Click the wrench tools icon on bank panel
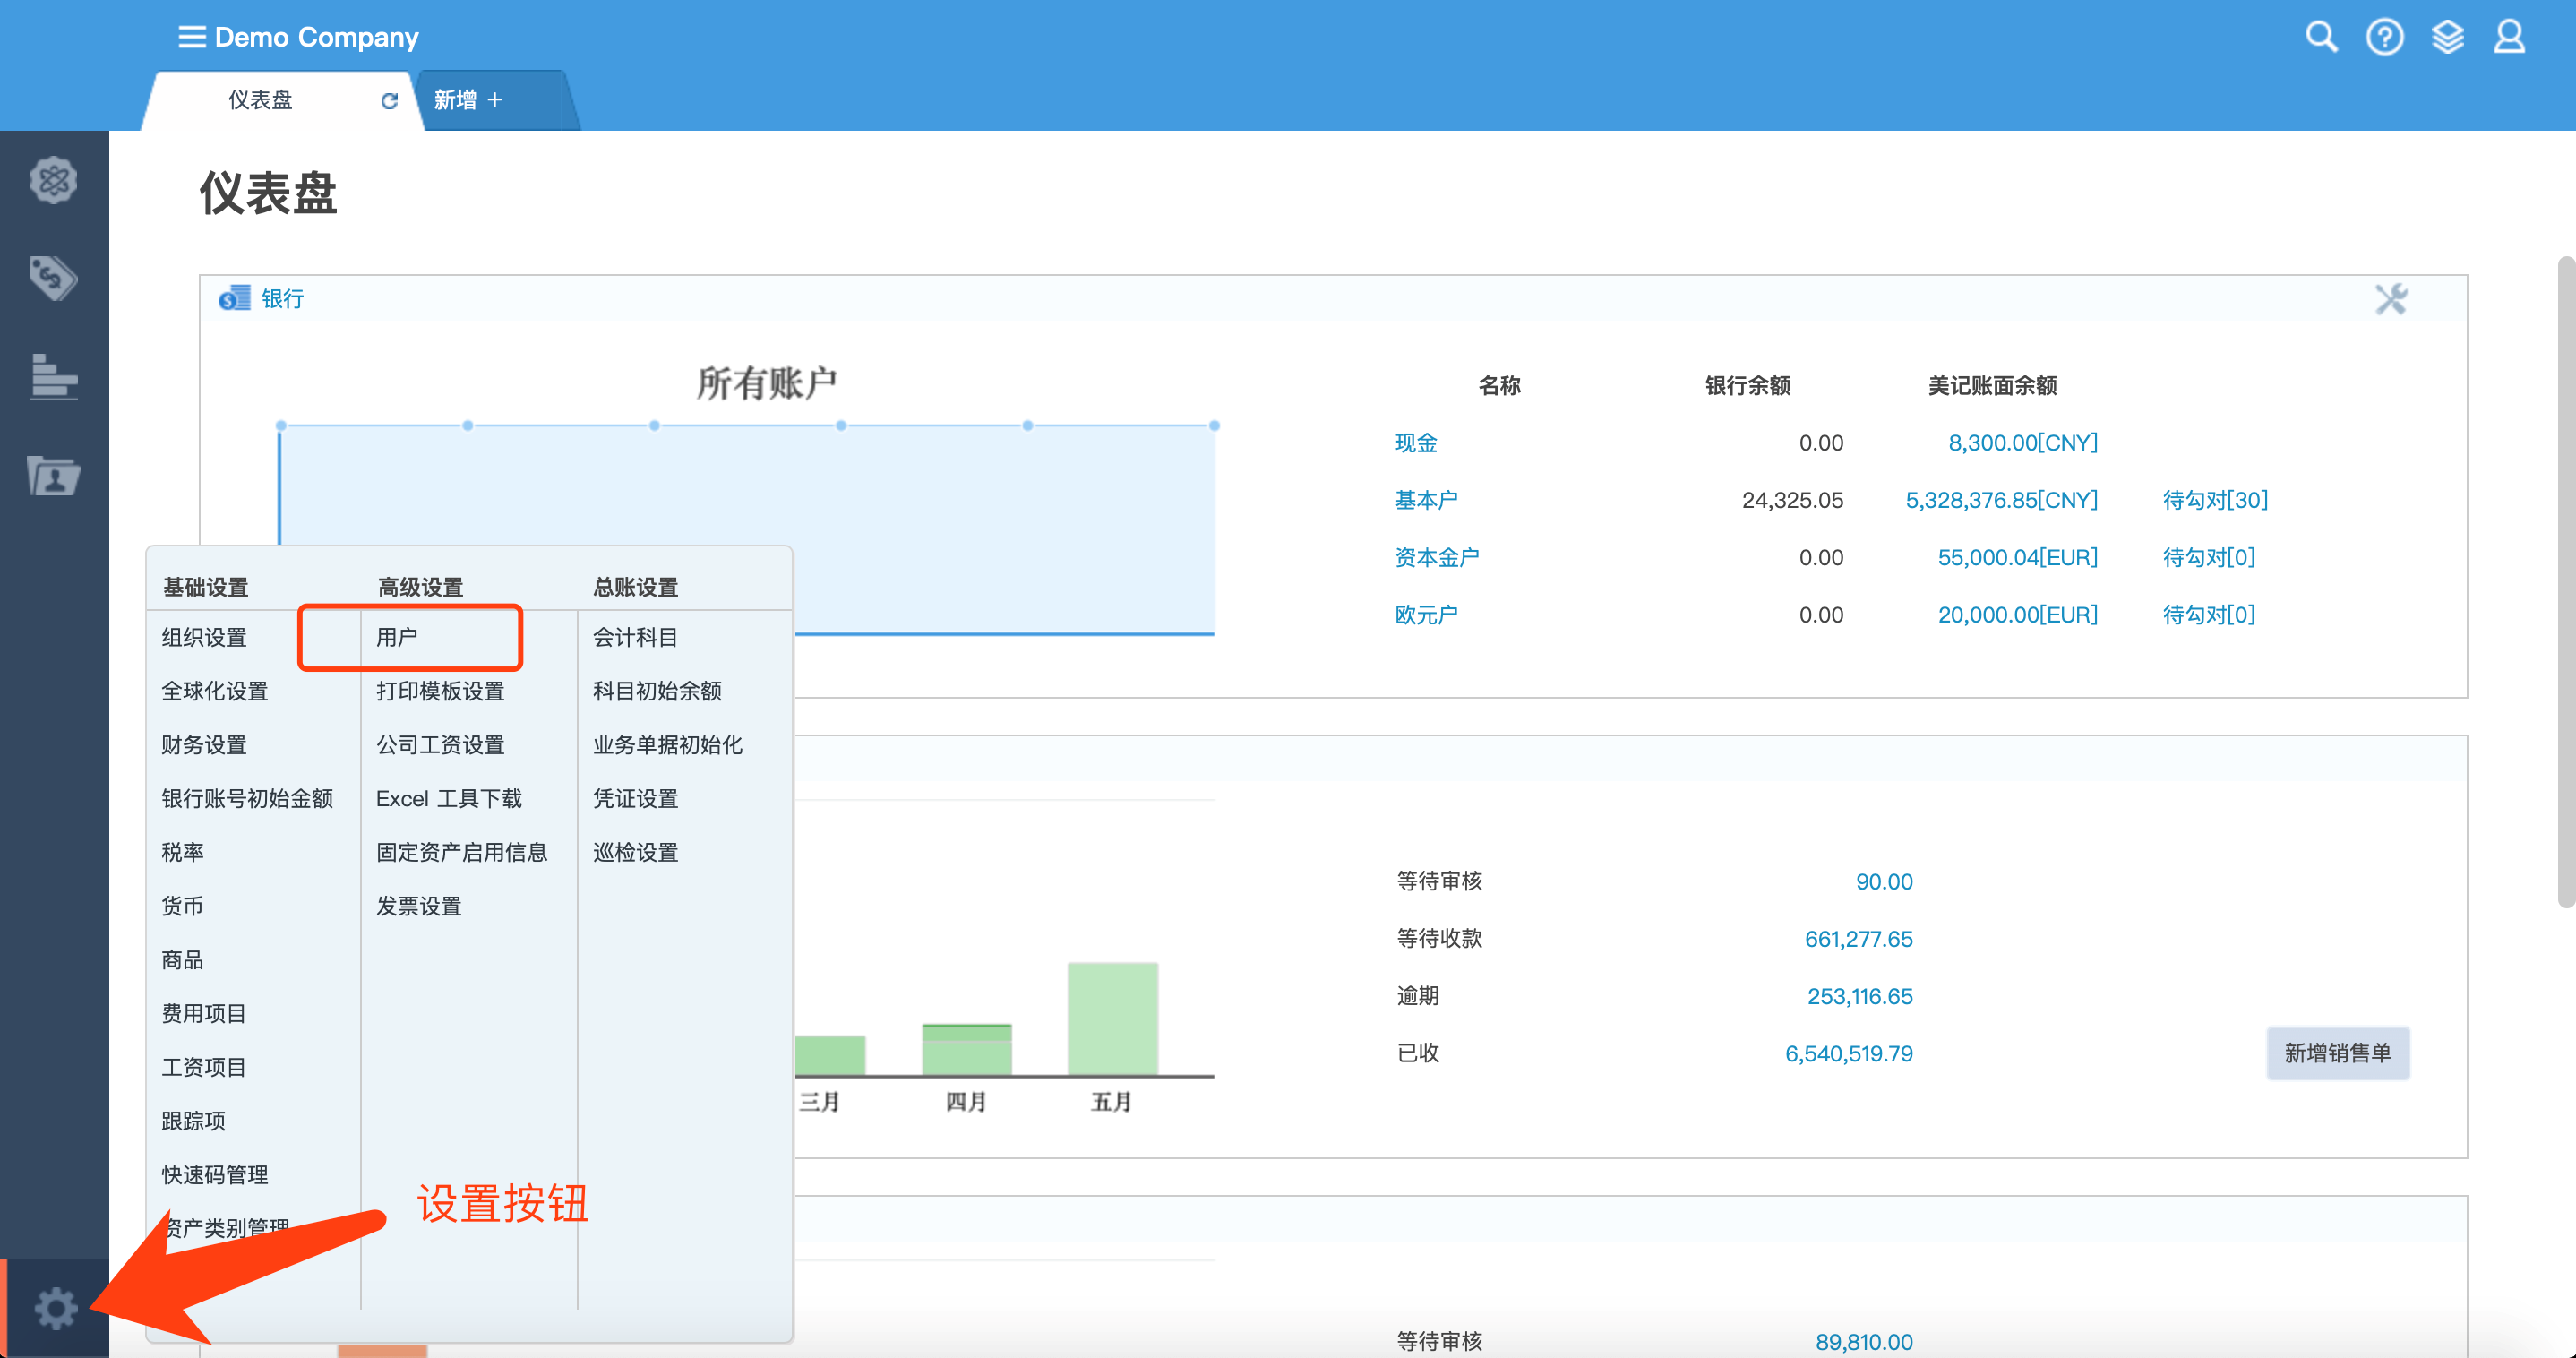The image size is (2576, 1358). coord(2391,299)
